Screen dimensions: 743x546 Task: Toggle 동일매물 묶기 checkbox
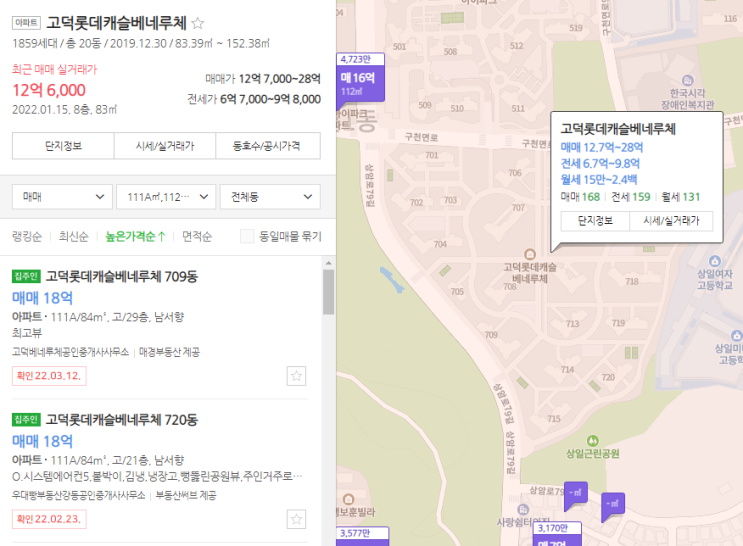247,236
